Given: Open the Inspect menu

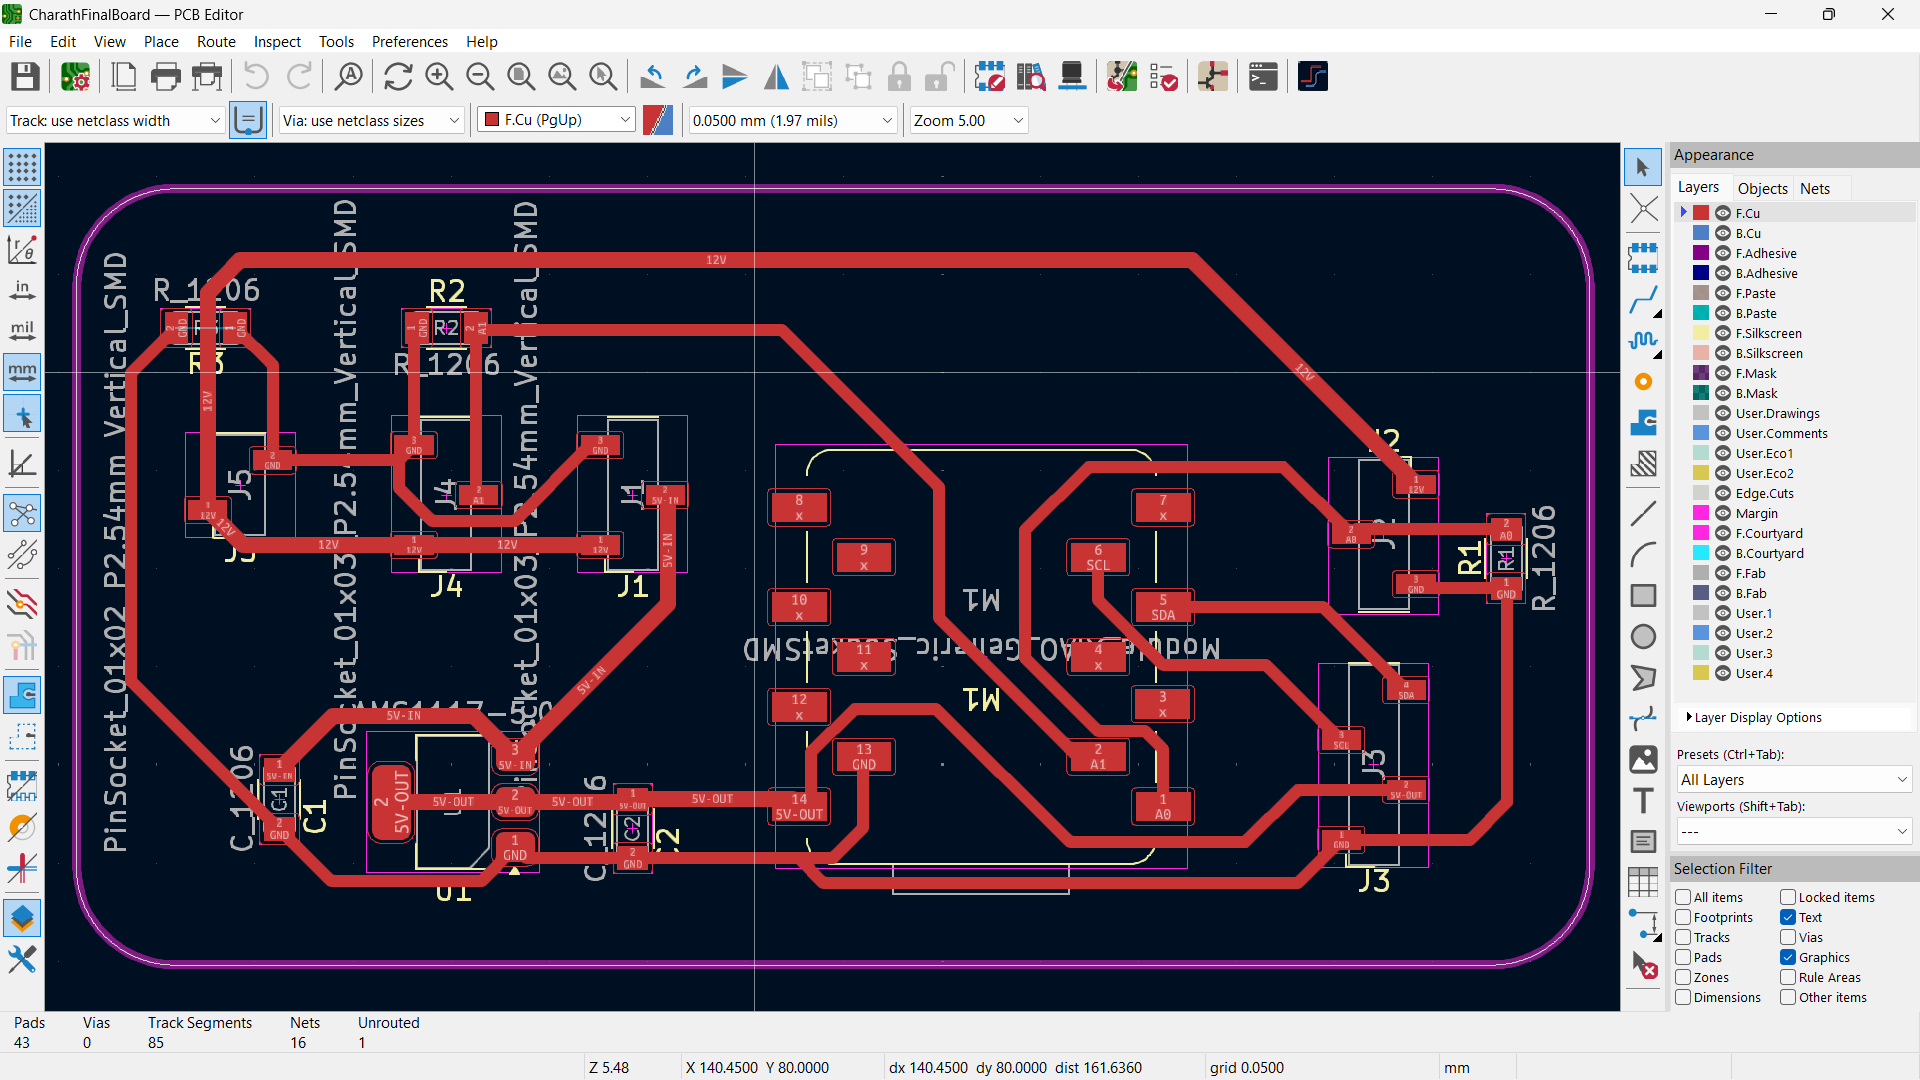Looking at the screenshot, I should point(277,41).
